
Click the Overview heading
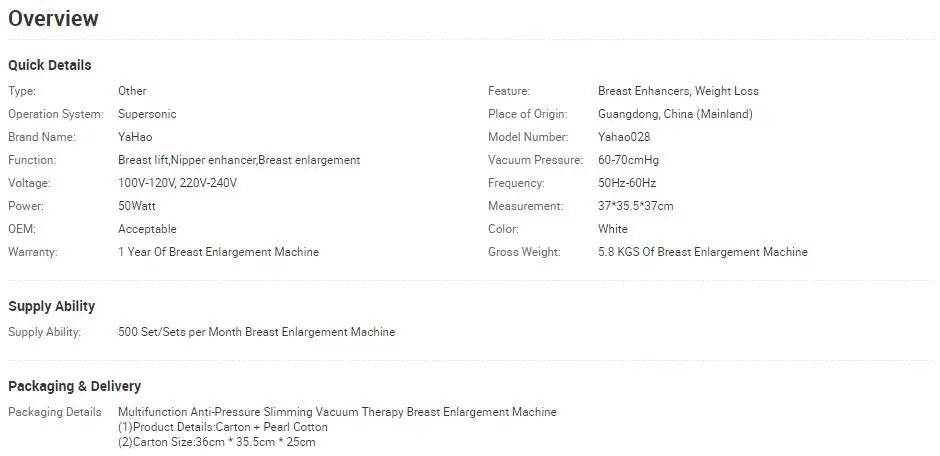click(53, 19)
